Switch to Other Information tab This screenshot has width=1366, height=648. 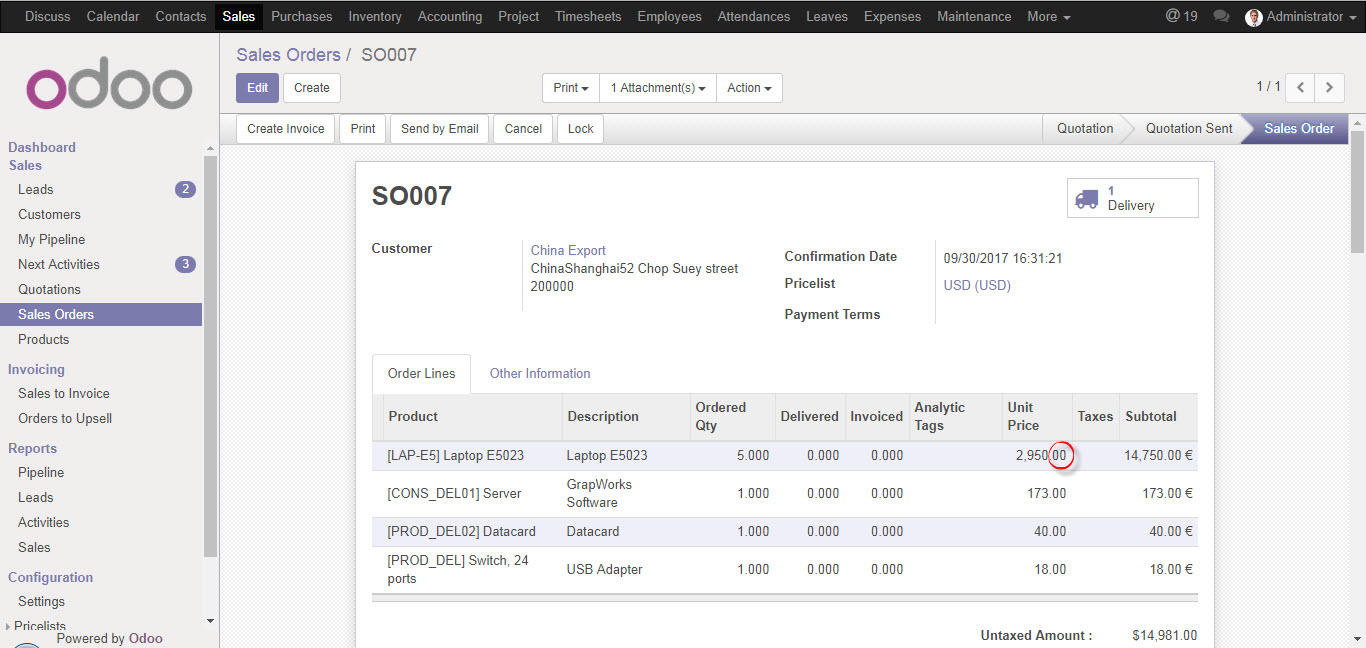tap(540, 373)
